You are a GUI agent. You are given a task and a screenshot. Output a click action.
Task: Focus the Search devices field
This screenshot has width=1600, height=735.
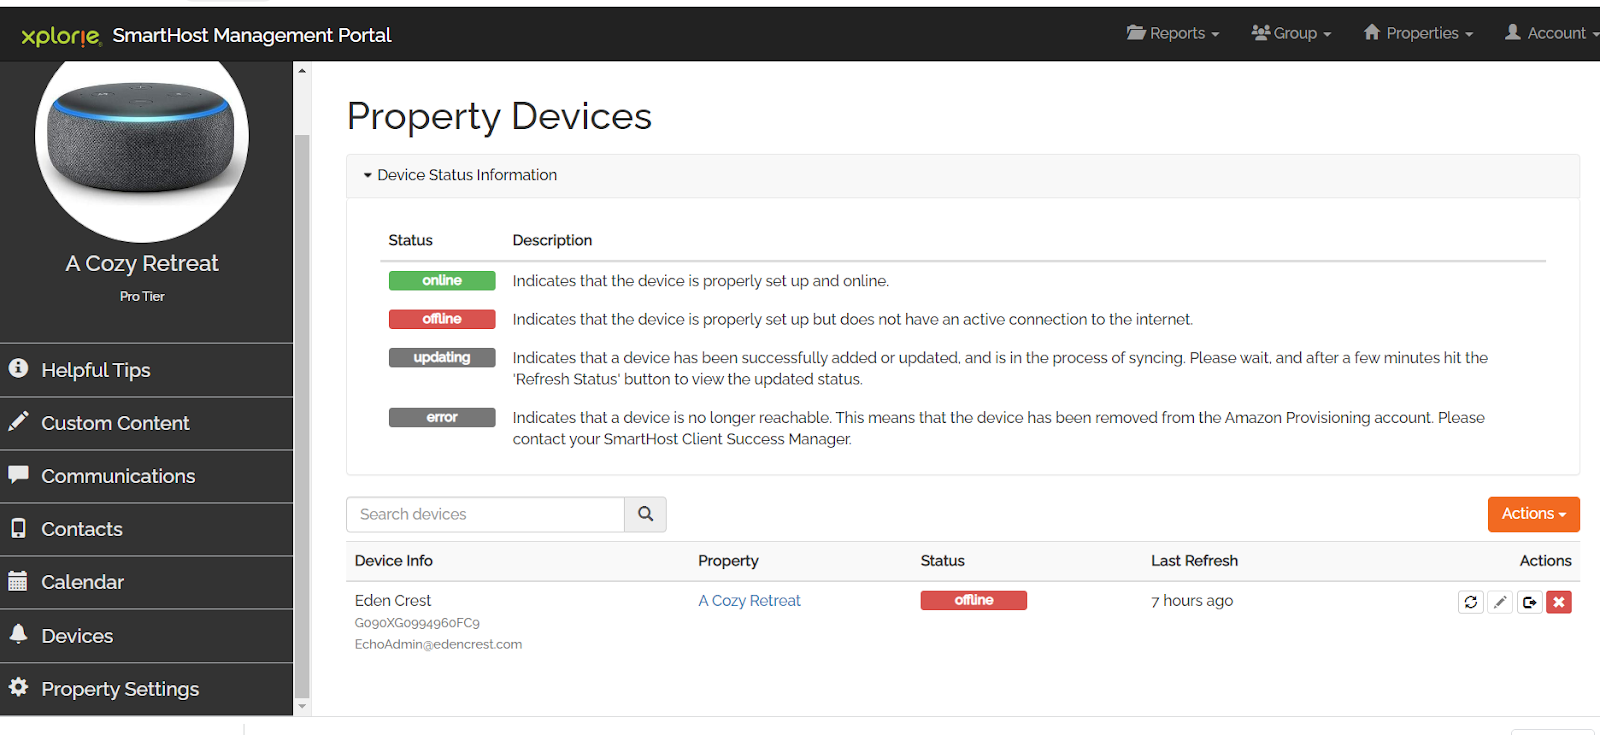(485, 514)
